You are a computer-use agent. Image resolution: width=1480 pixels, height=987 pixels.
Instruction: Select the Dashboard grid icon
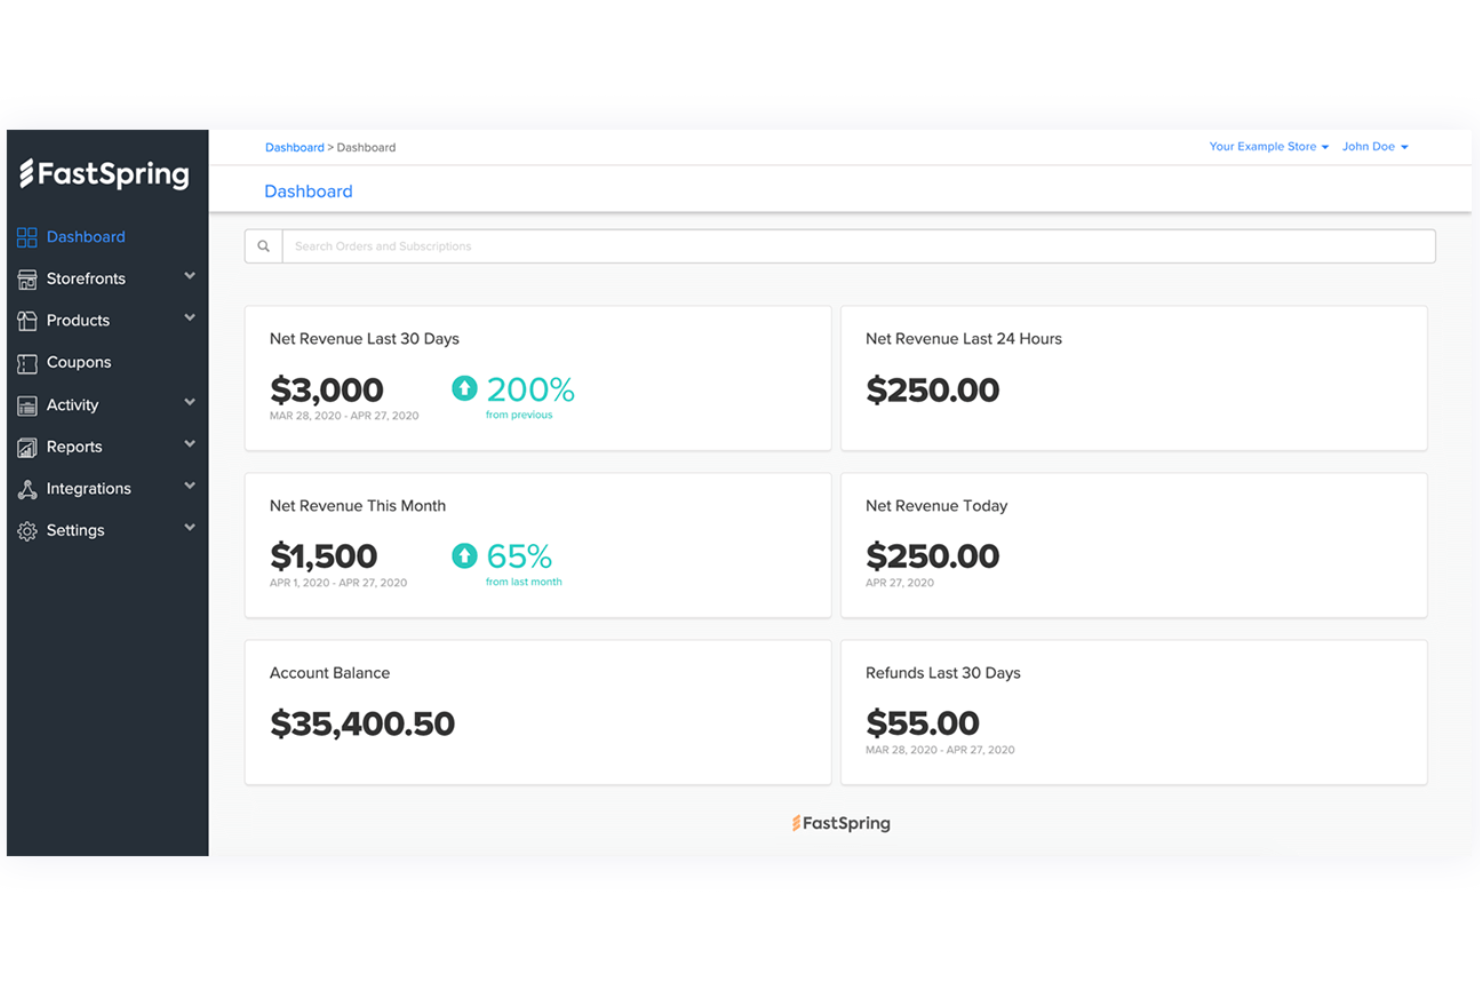click(x=27, y=236)
